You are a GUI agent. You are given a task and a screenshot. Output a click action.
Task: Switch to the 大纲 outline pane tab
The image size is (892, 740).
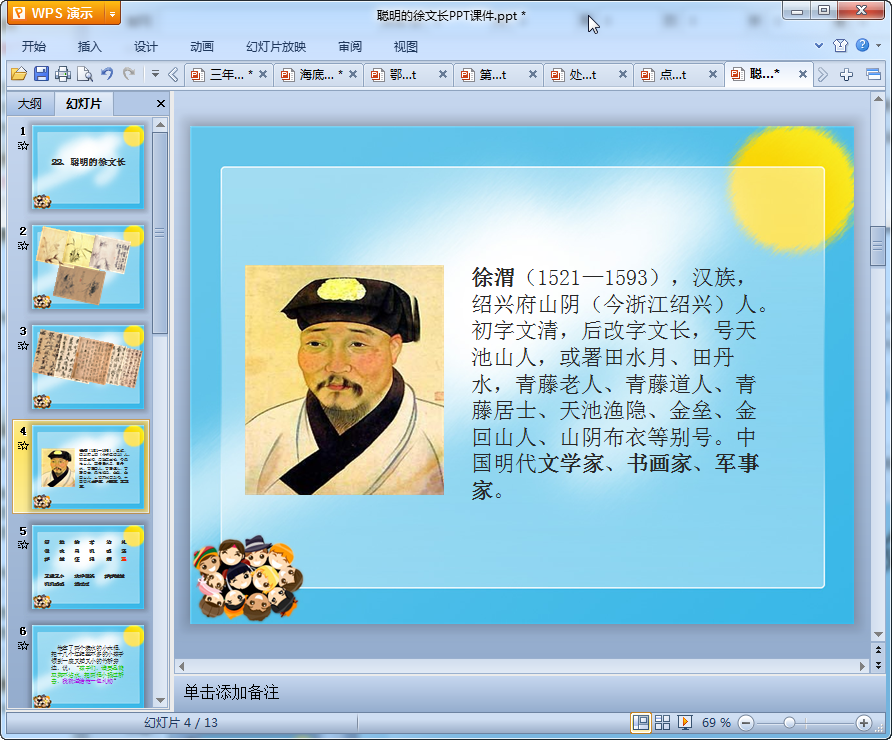(30, 104)
